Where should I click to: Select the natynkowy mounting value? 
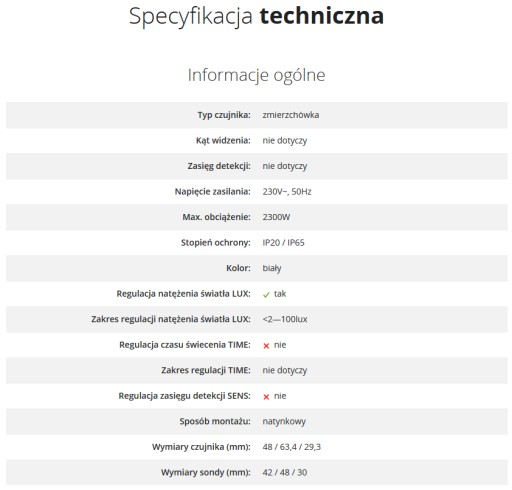coord(284,421)
